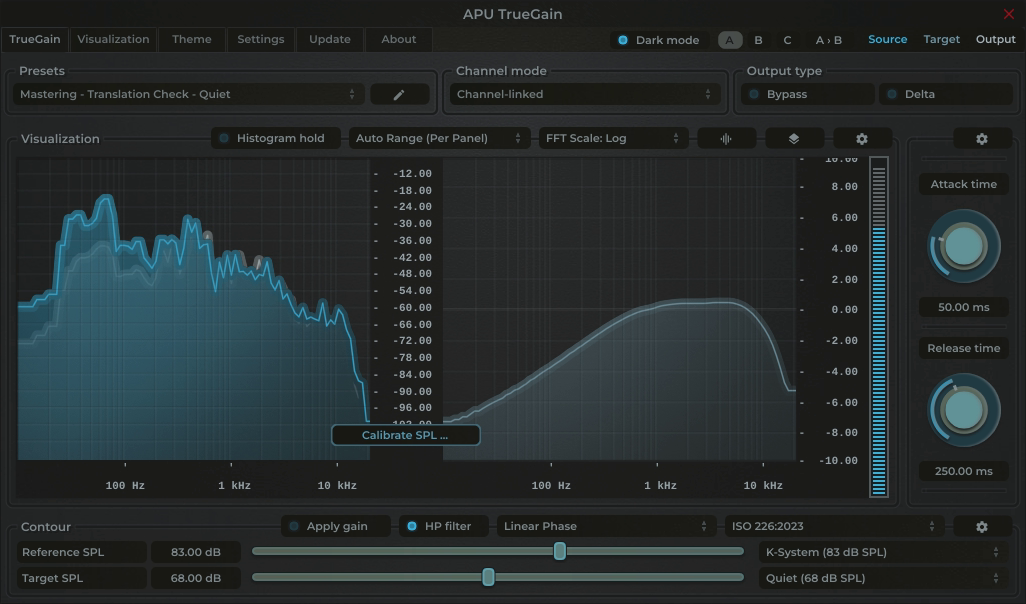Click the Attack time label

964,185
